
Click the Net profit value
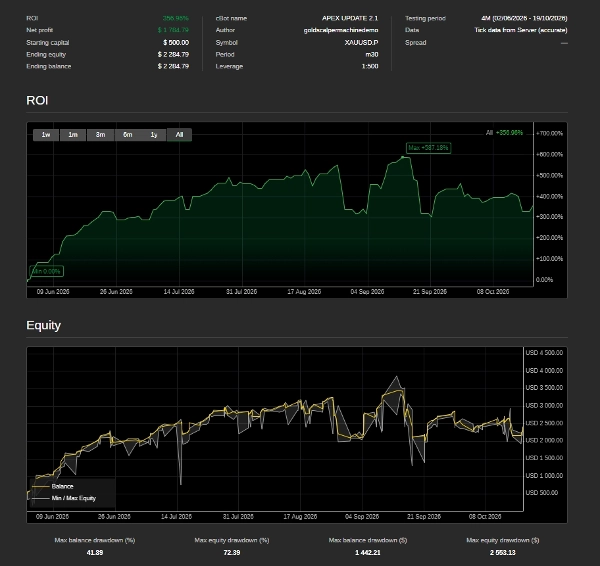(173, 30)
